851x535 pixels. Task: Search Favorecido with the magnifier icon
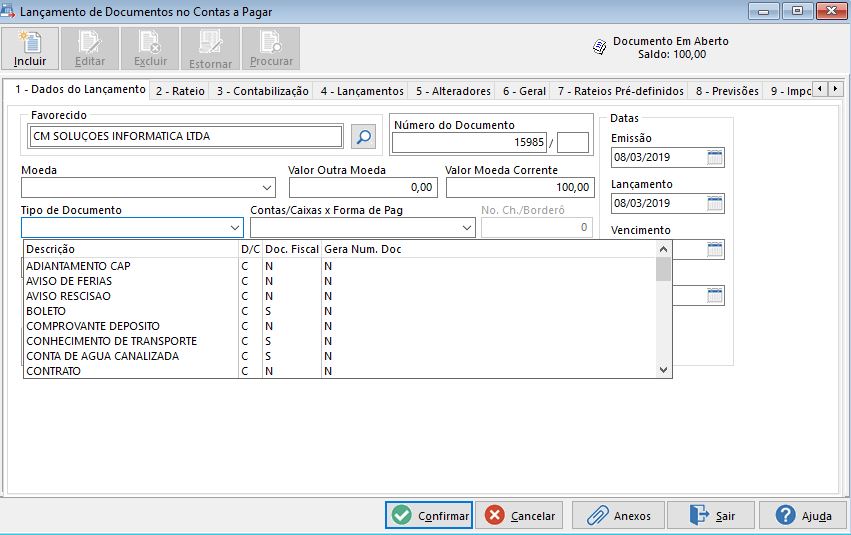tap(364, 136)
